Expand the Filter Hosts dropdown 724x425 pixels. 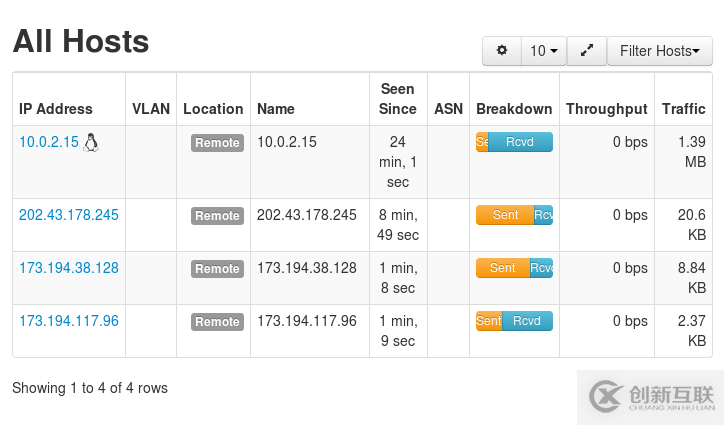(659, 51)
